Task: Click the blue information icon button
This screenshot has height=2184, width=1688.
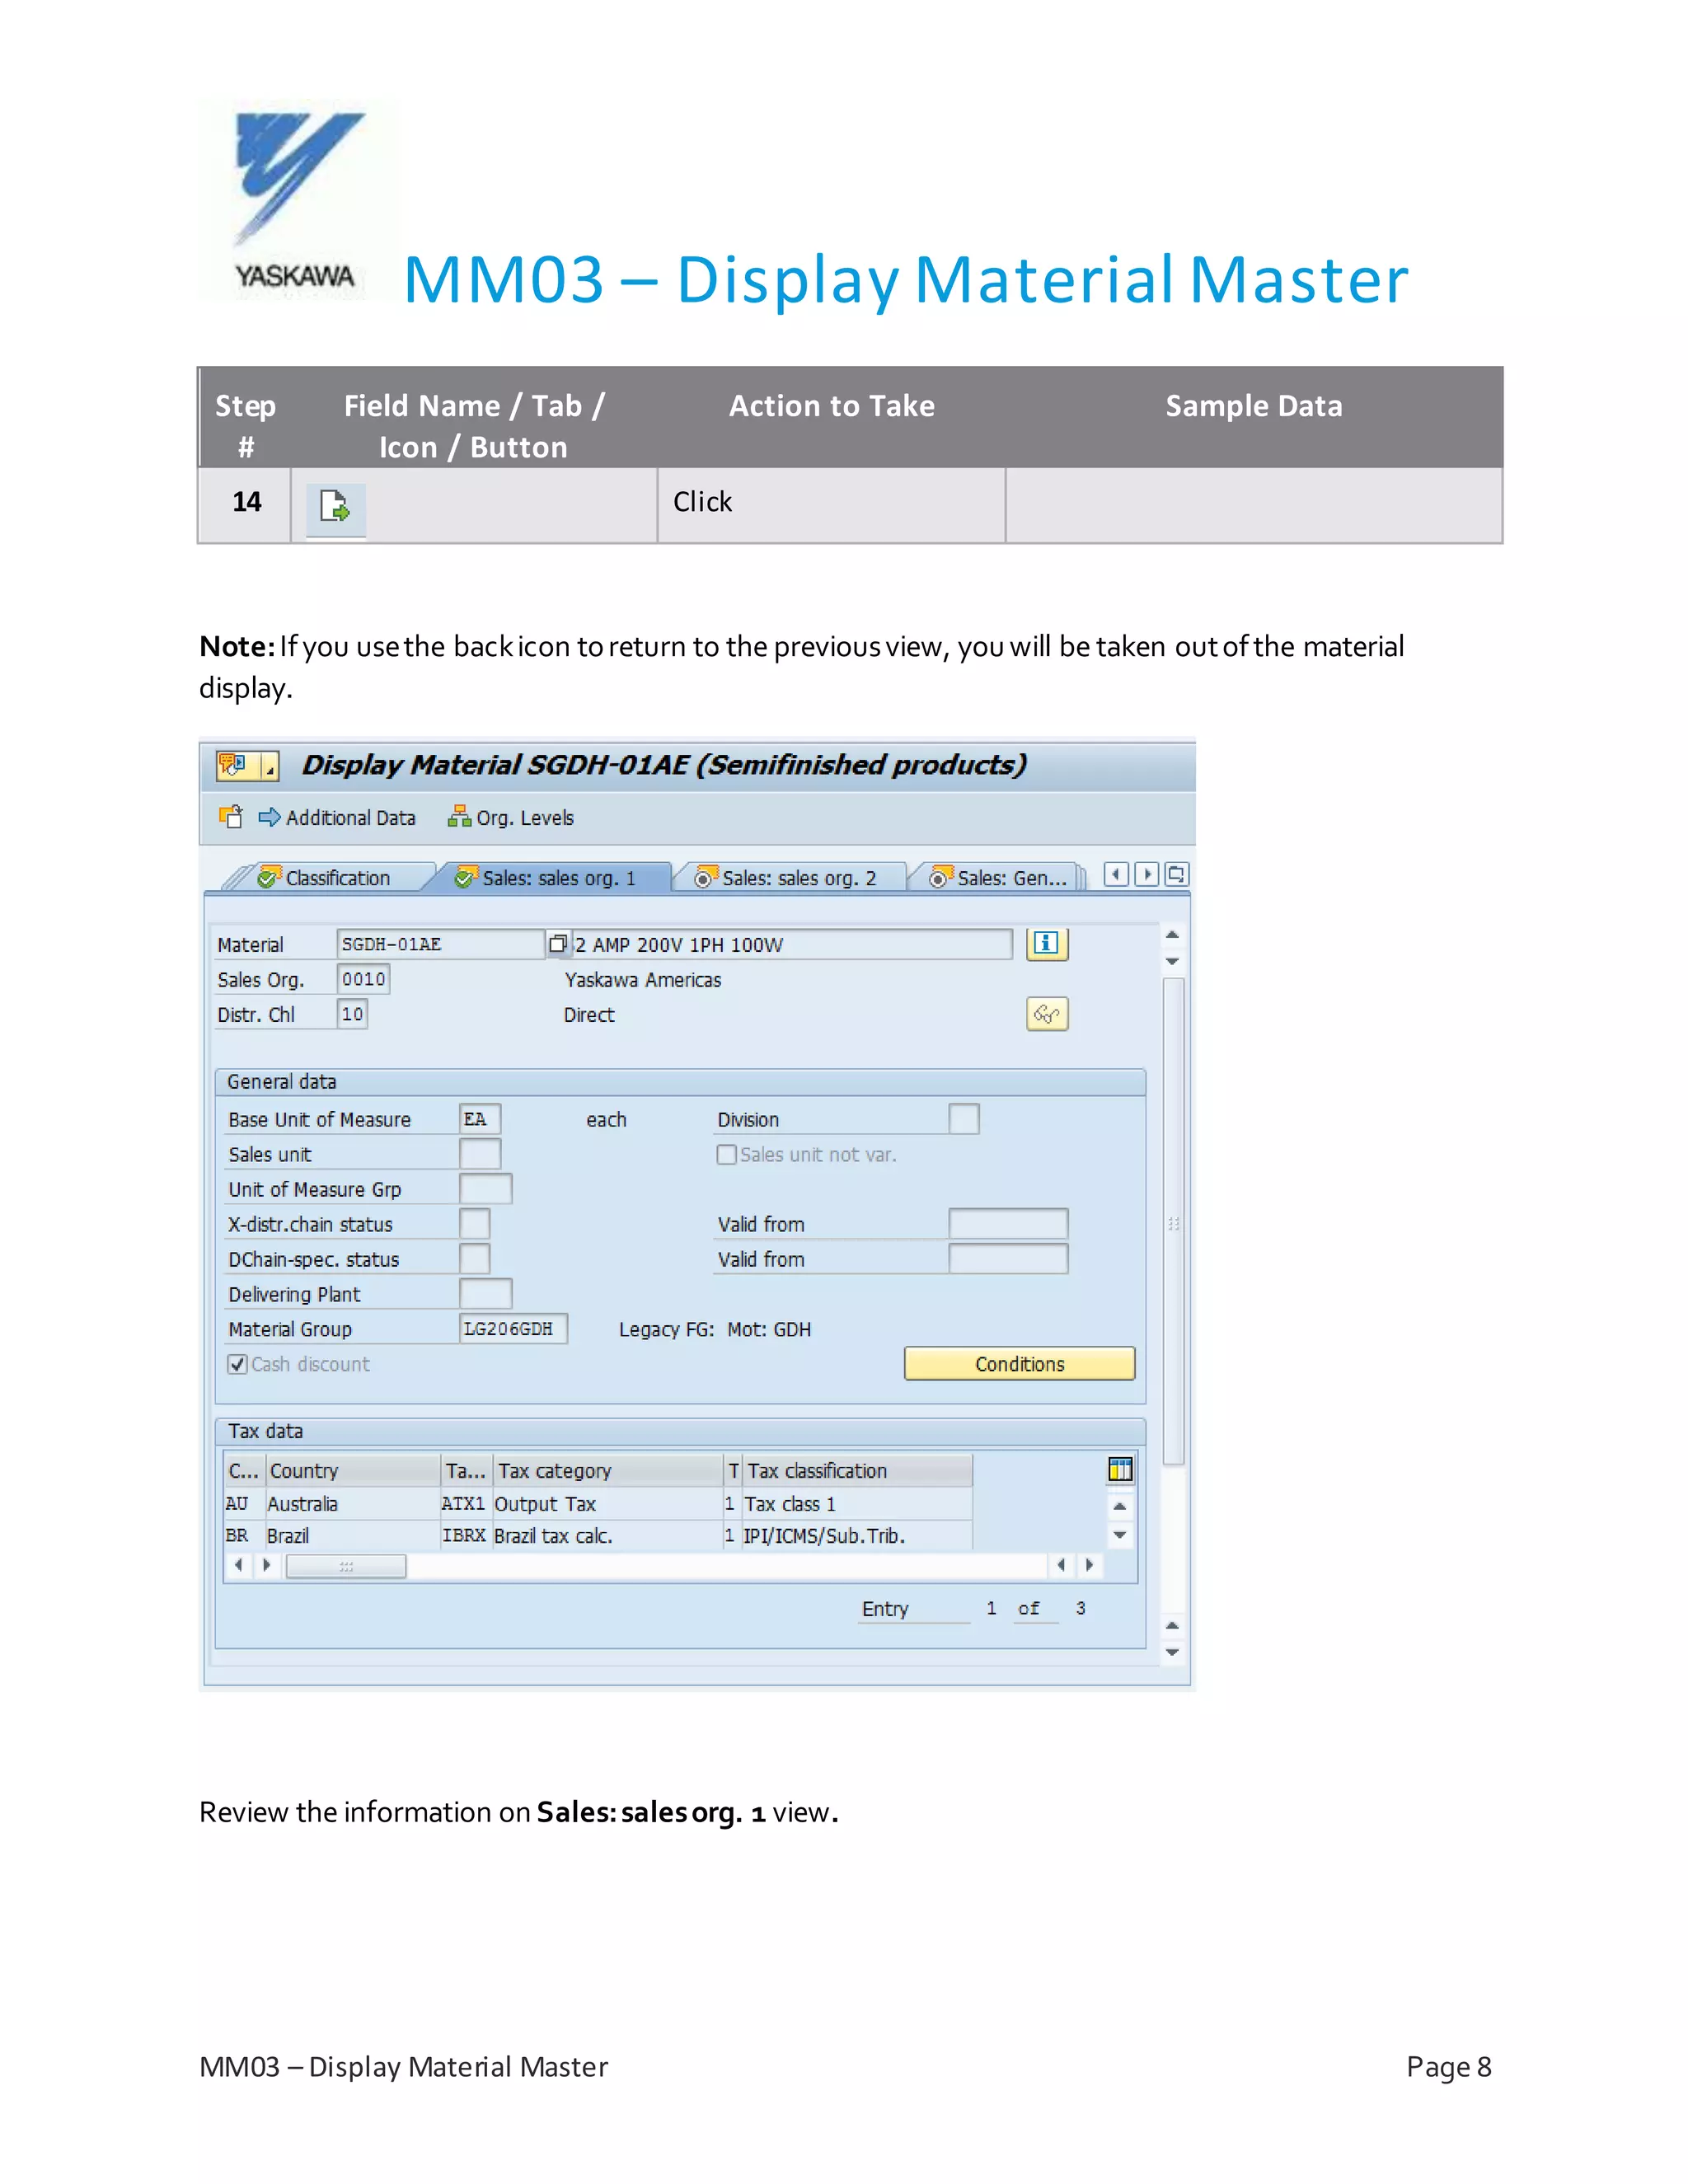Action: tap(1047, 944)
